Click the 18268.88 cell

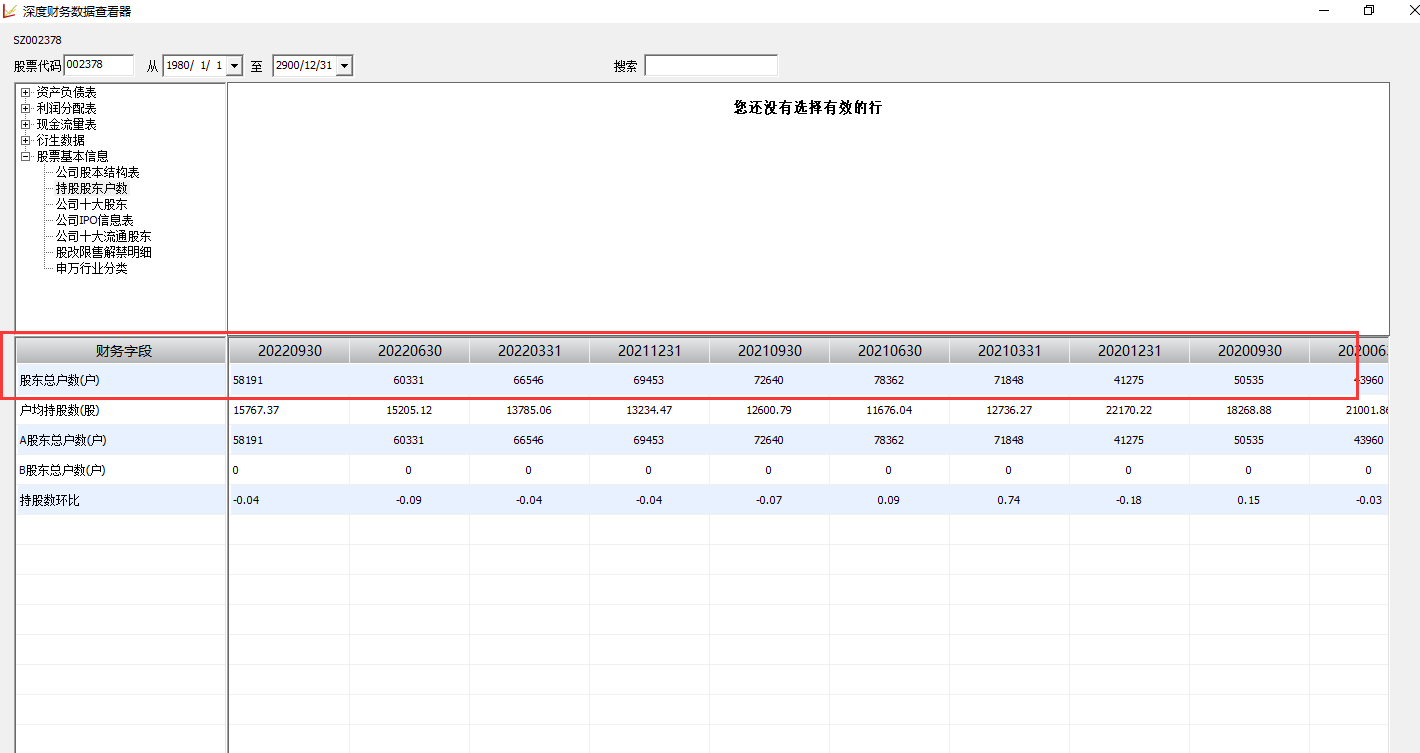1249,410
